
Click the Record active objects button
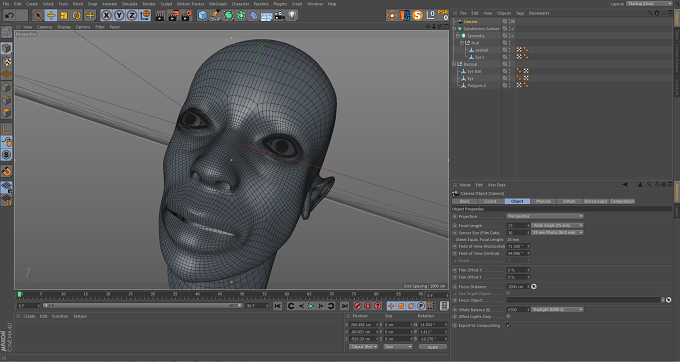(358, 306)
